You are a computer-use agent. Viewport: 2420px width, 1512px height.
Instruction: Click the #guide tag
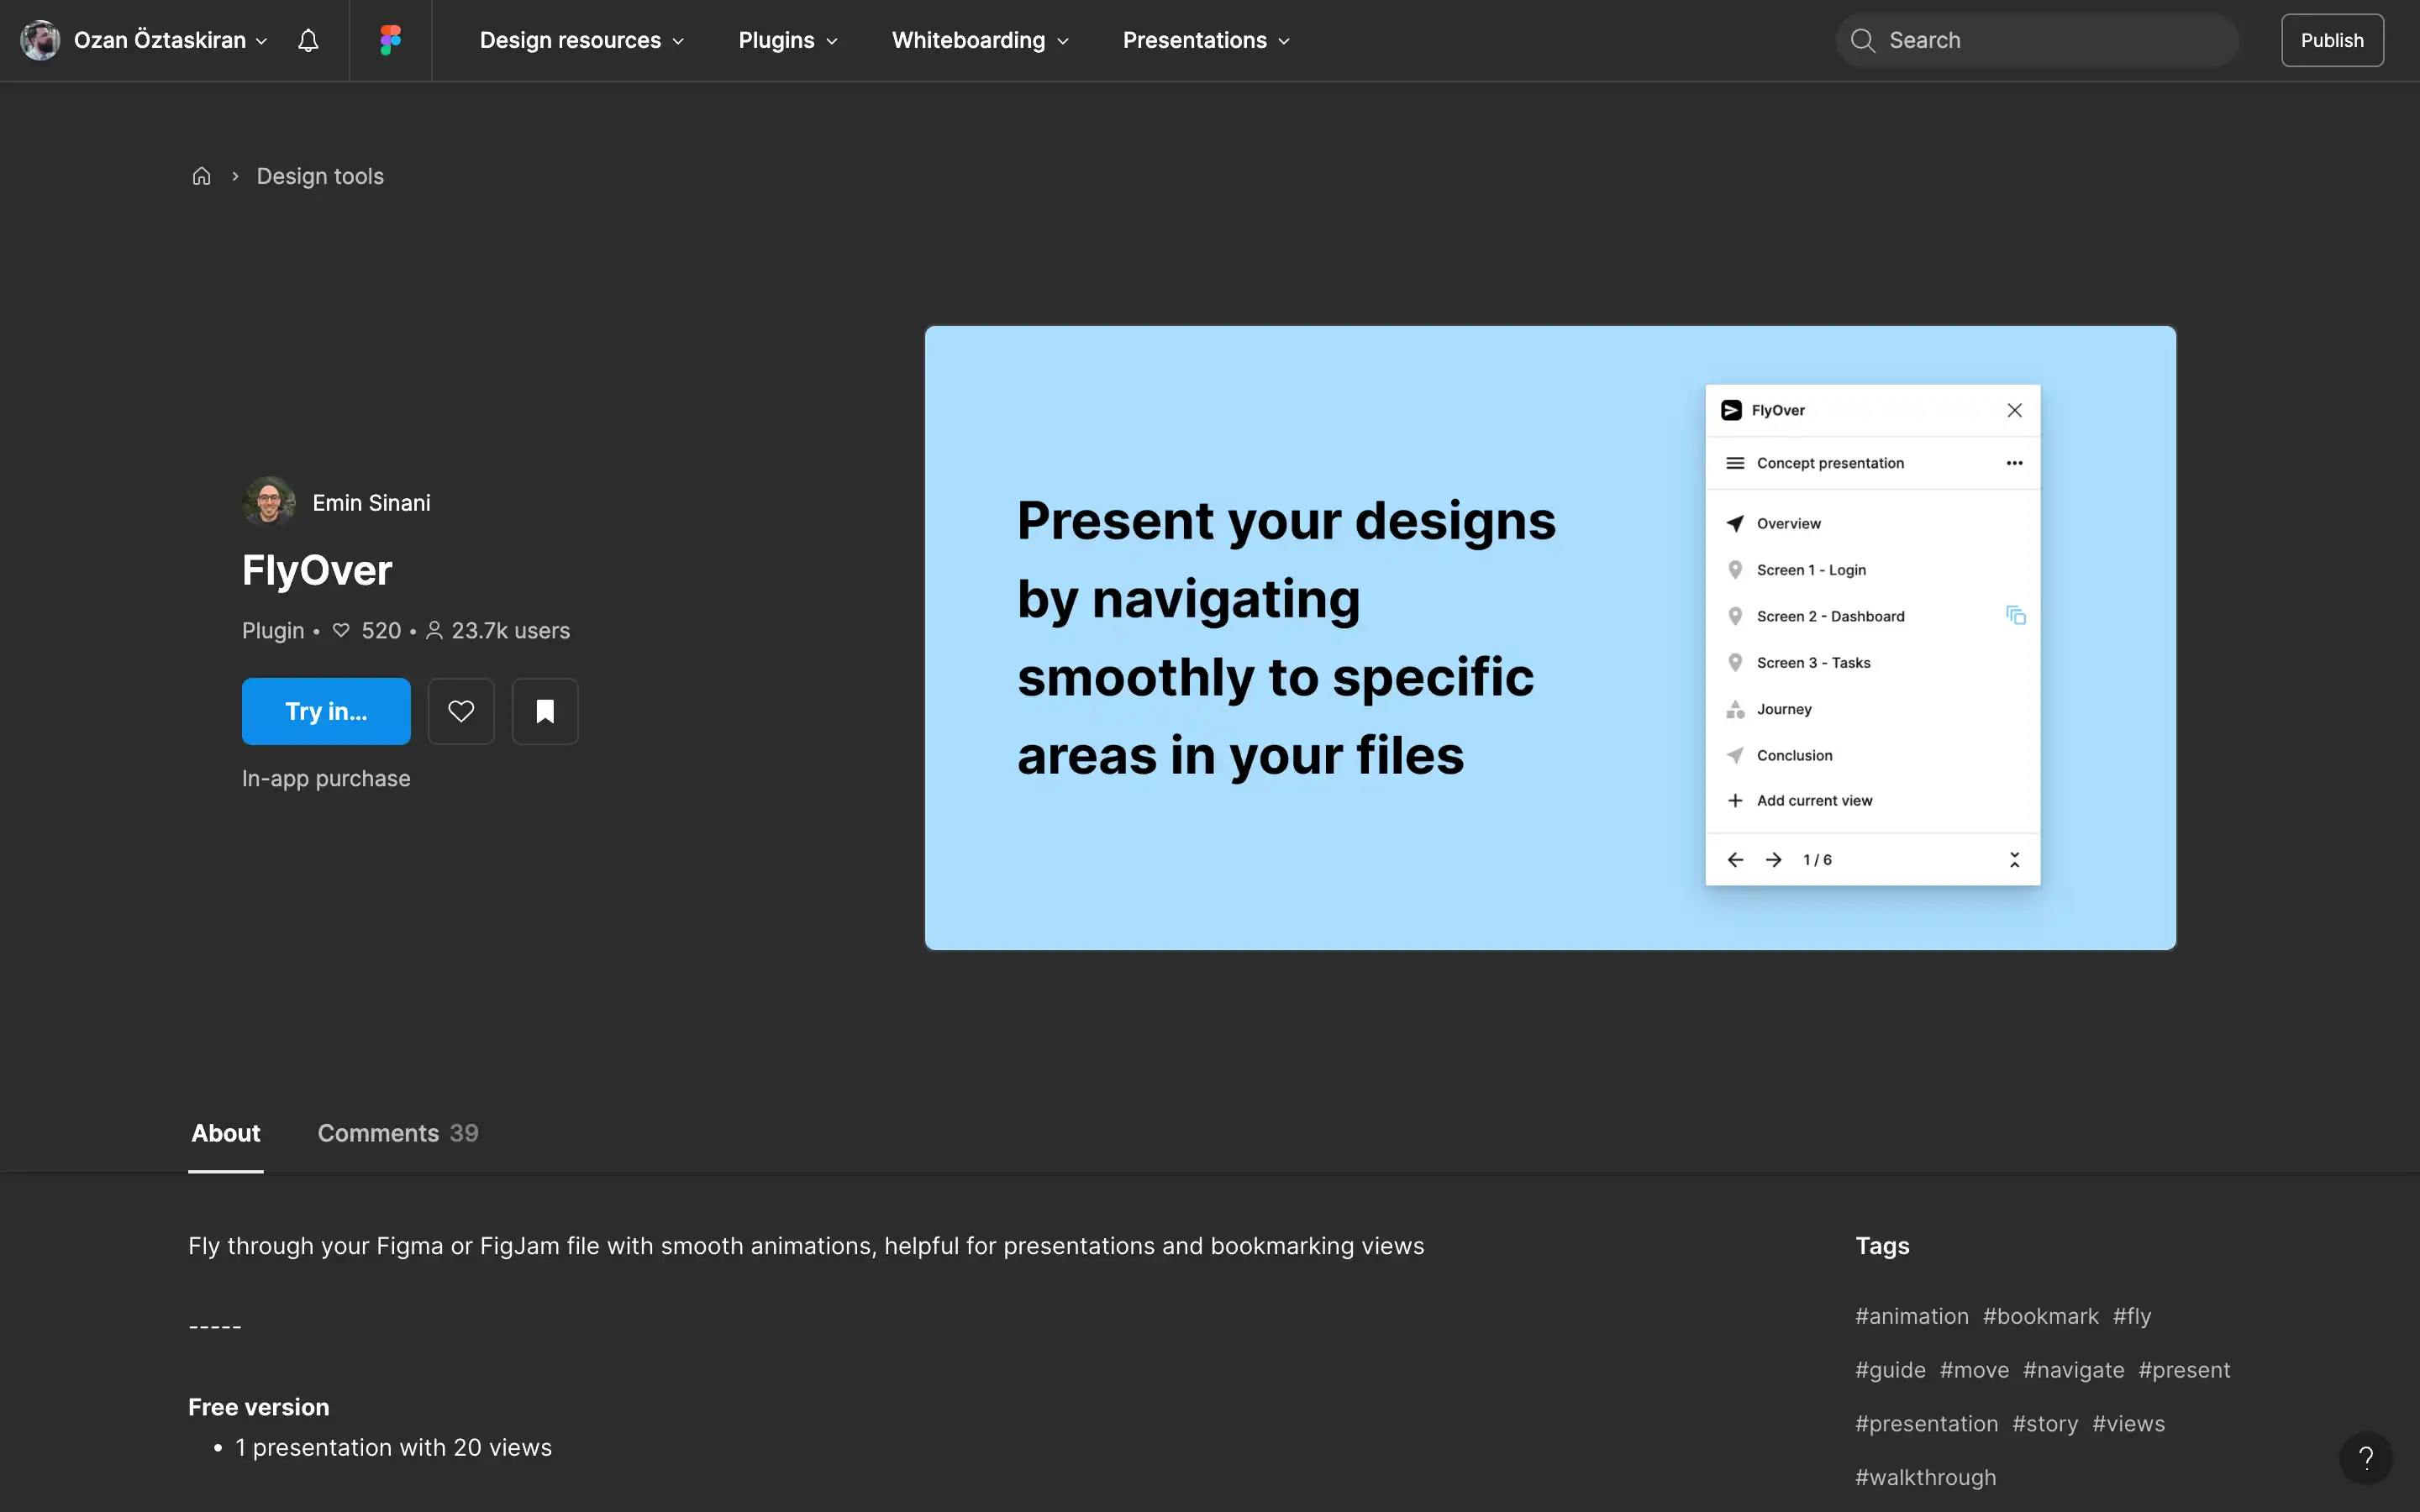[1890, 1370]
